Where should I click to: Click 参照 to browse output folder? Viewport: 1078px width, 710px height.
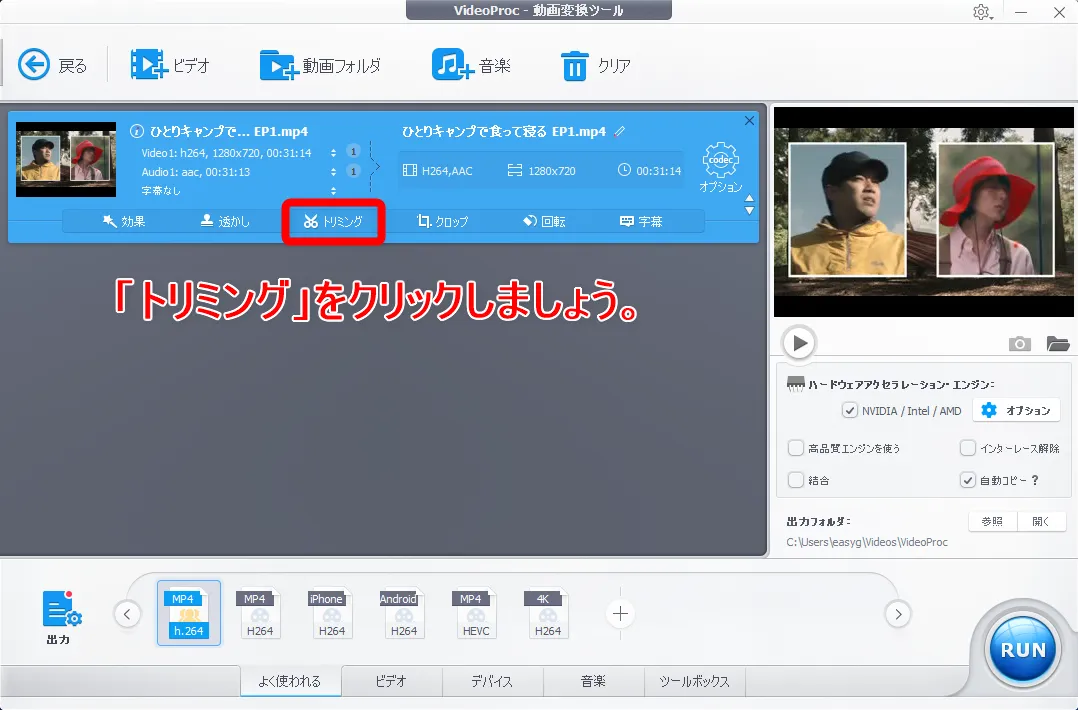(992, 522)
